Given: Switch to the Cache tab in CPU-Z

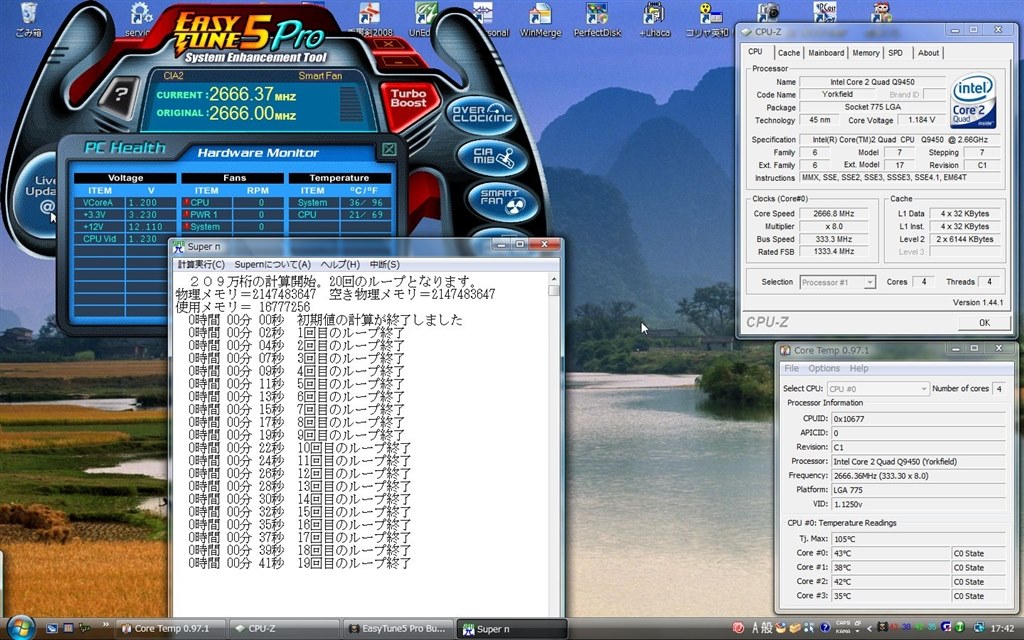Looking at the screenshot, I should tap(789, 53).
